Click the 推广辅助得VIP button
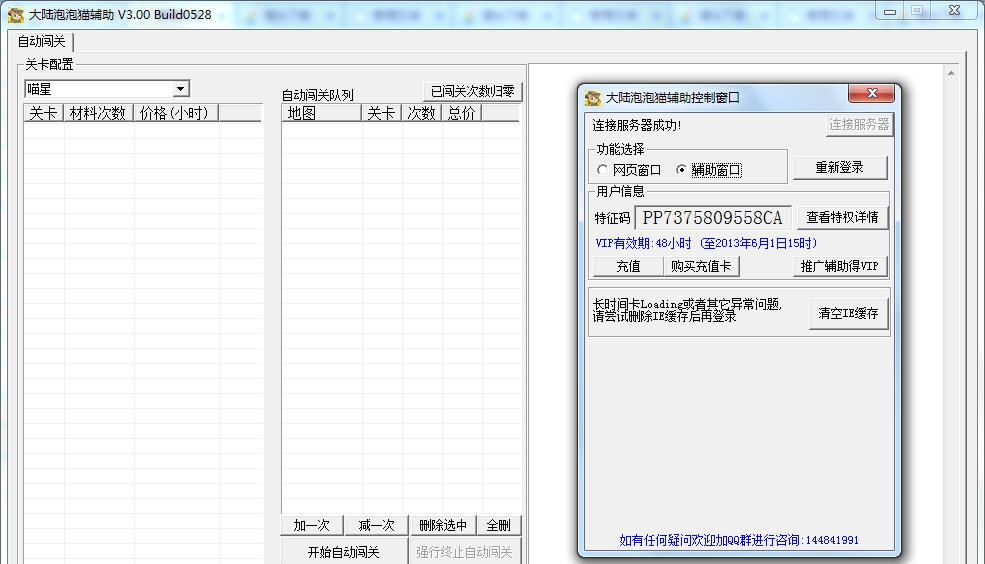Image resolution: width=985 pixels, height=564 pixels. 840,266
